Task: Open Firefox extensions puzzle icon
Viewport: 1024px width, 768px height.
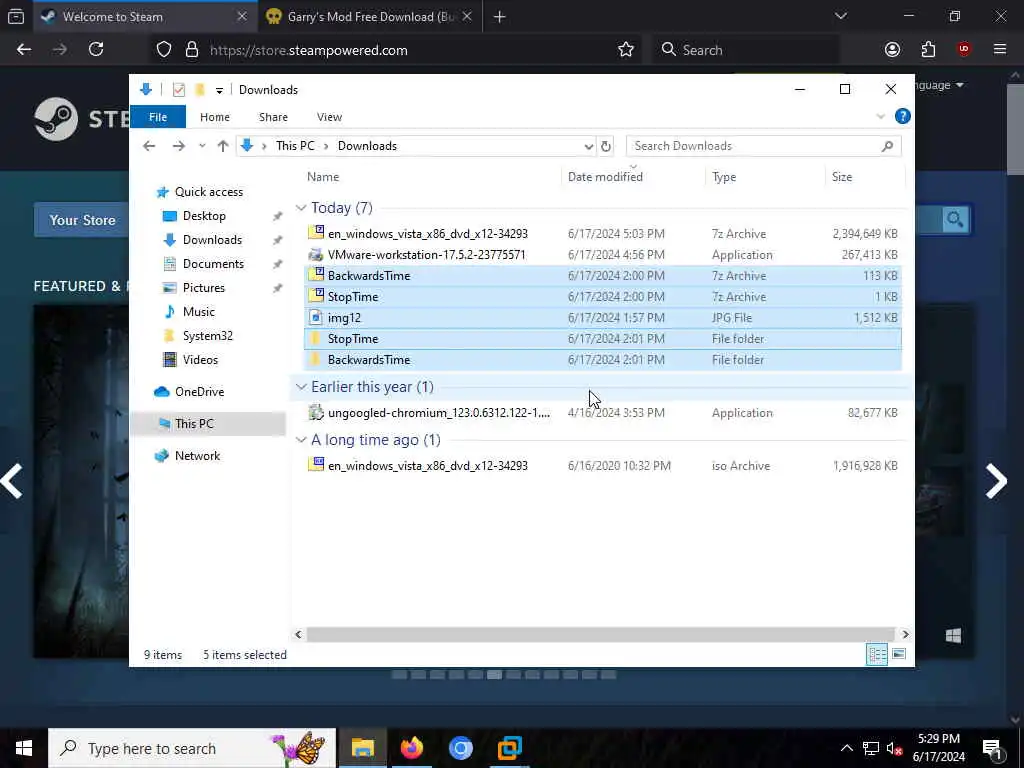Action: click(x=928, y=50)
